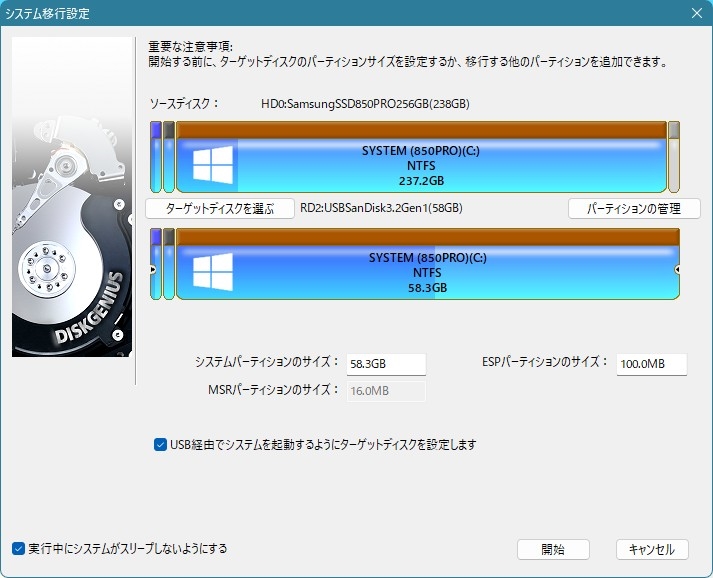Select the second small MSR partition on source disk

click(x=169, y=157)
